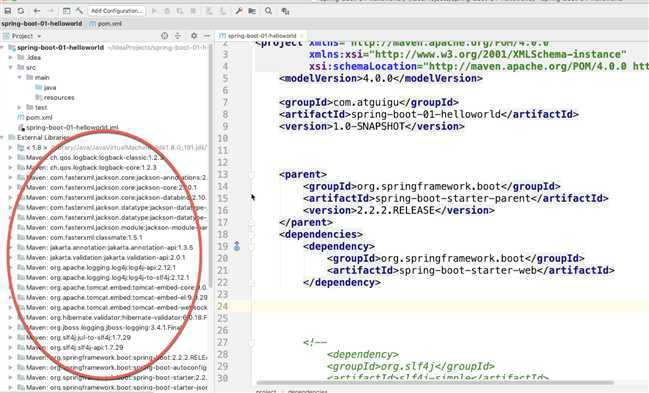Navigate back with the left arrow icon

pyautogui.click(x=37, y=11)
